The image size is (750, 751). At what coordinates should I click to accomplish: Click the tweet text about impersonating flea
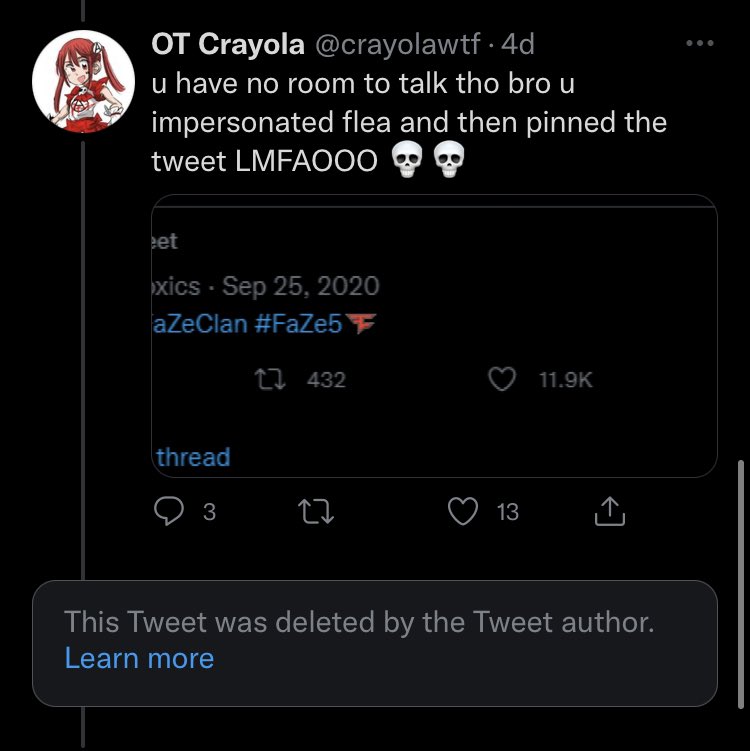(x=408, y=122)
